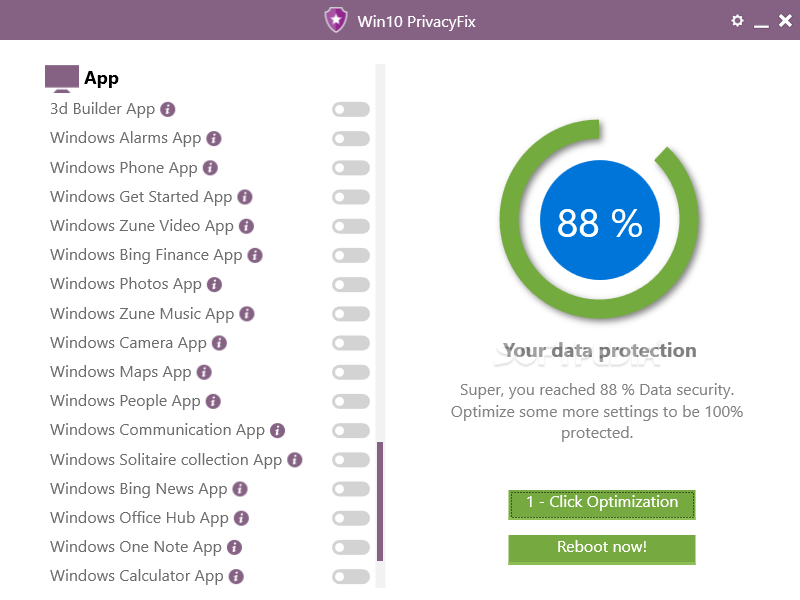Enable Windows Bing Finance App switch
The width and height of the screenshot is (800, 600).
(x=351, y=255)
